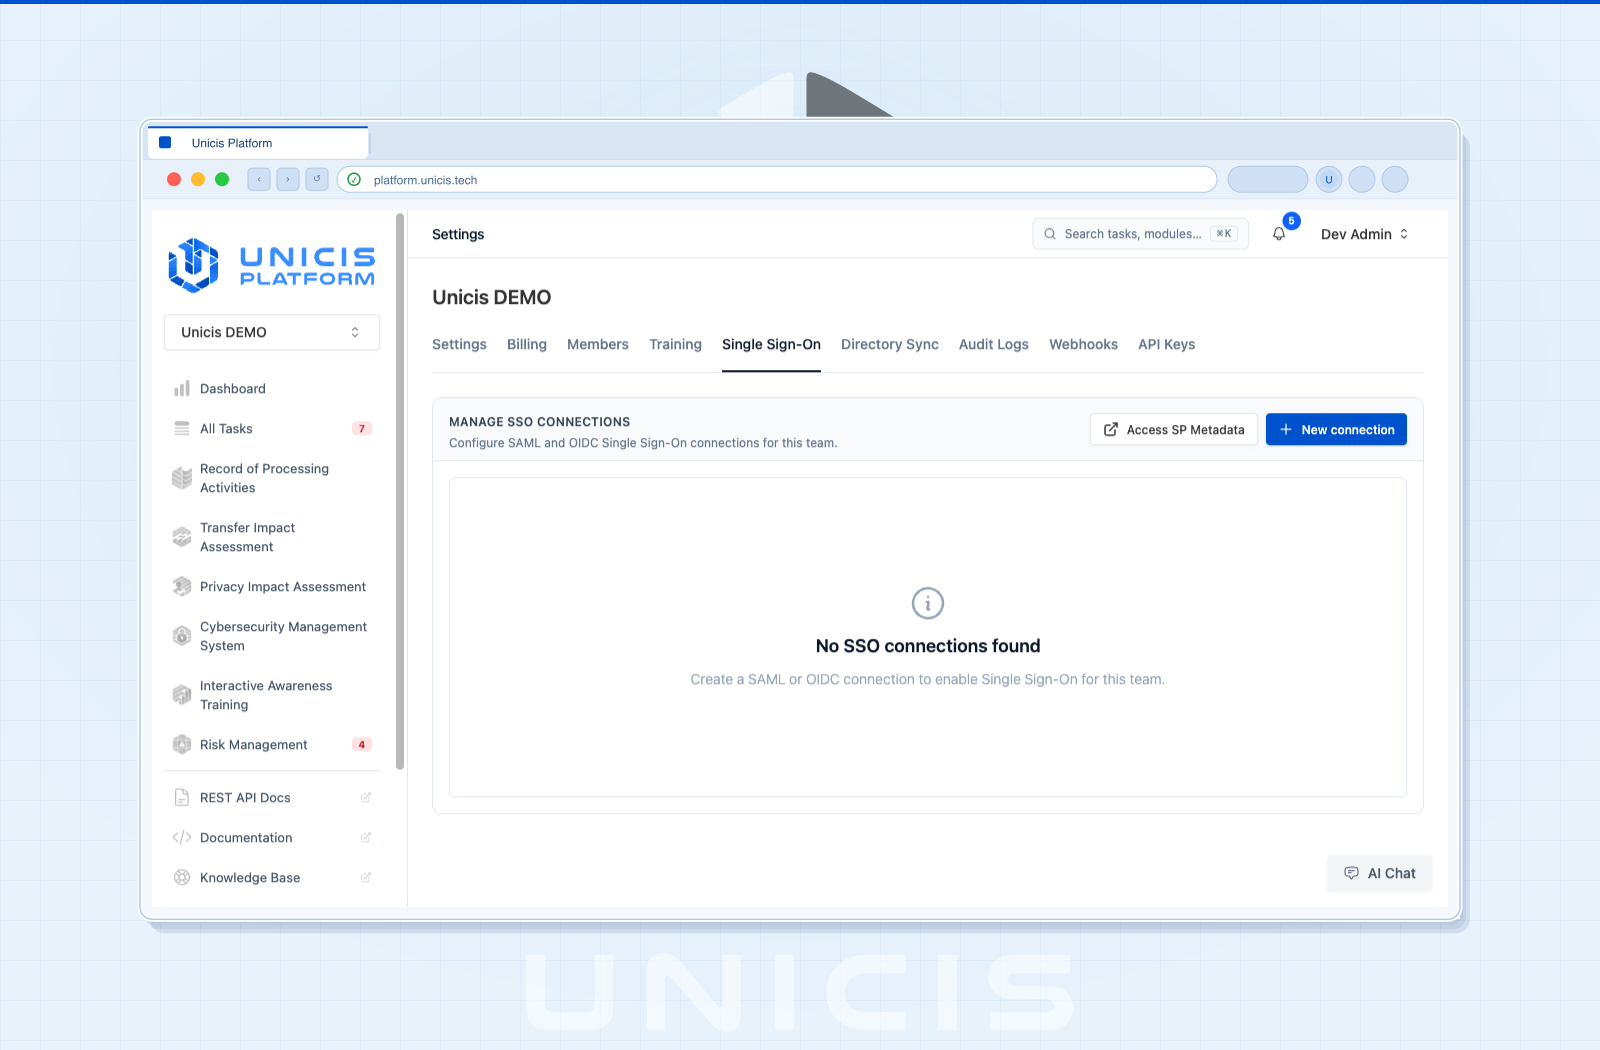The image size is (1600, 1050).
Task: Switch to the Settings tab
Action: [459, 345]
